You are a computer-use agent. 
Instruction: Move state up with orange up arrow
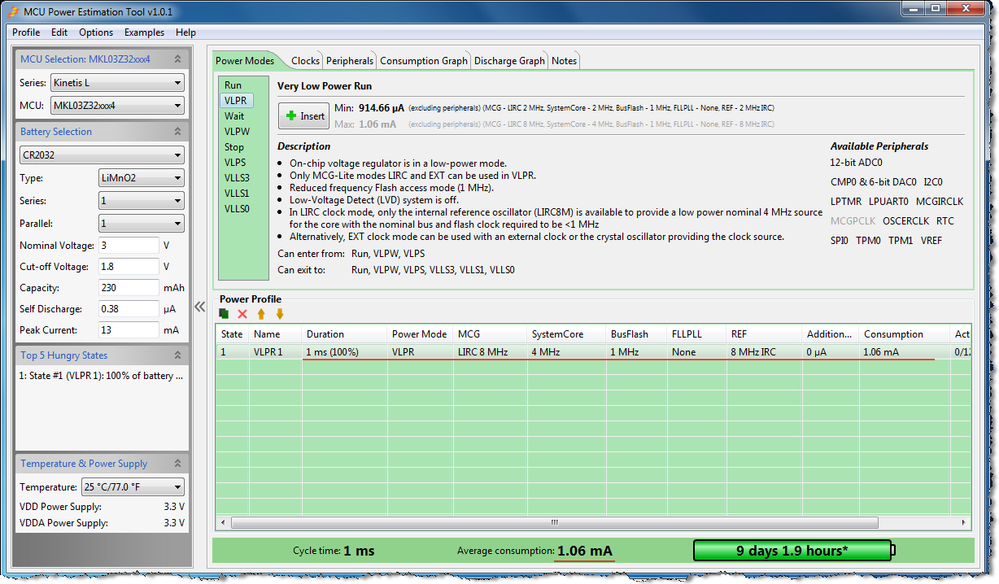(261, 314)
